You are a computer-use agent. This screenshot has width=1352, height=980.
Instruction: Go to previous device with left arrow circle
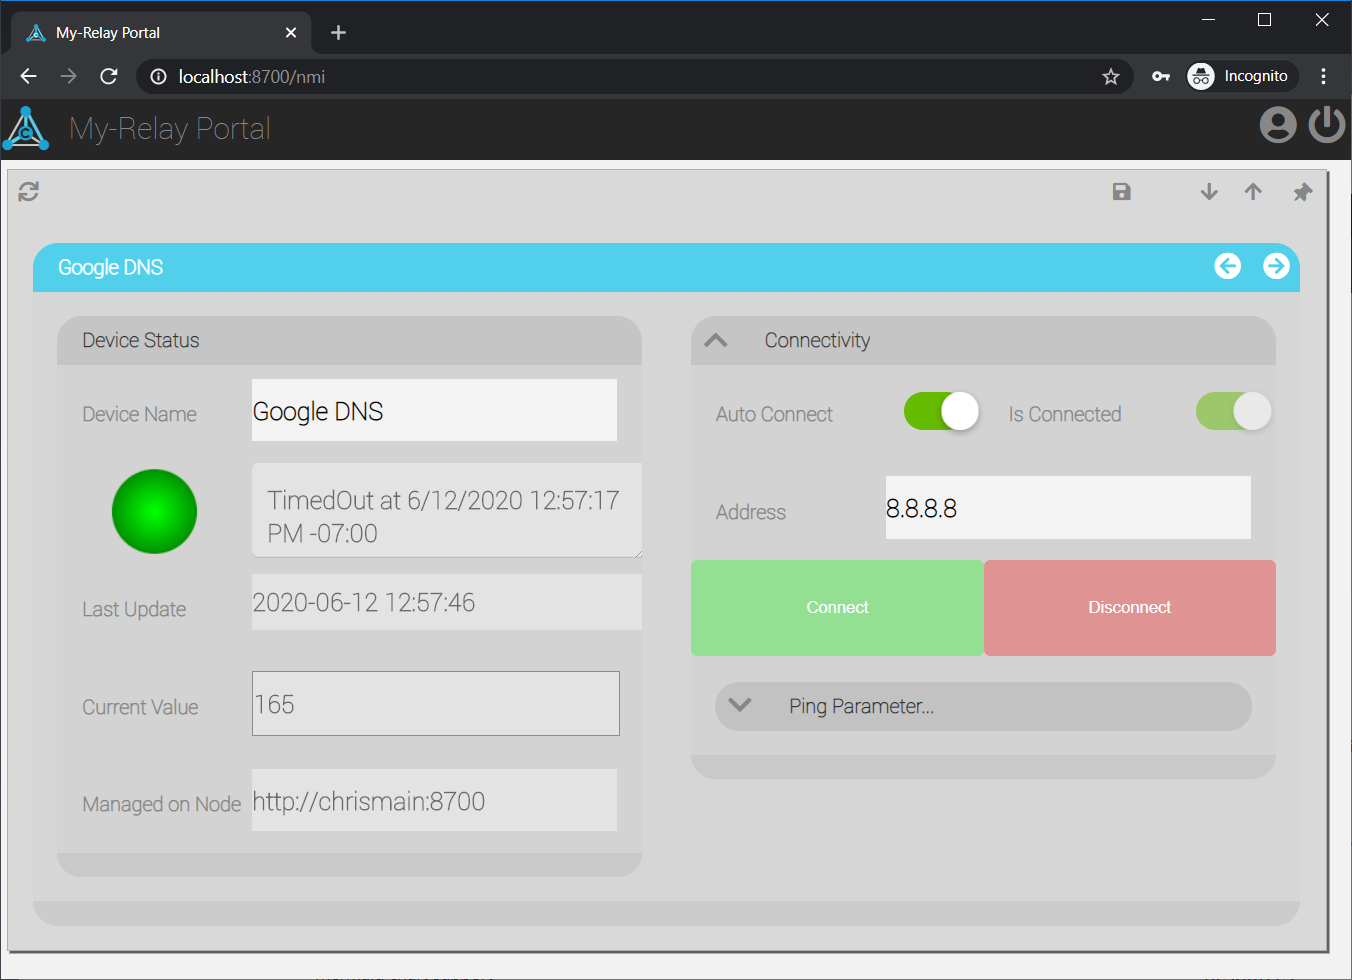1228,266
